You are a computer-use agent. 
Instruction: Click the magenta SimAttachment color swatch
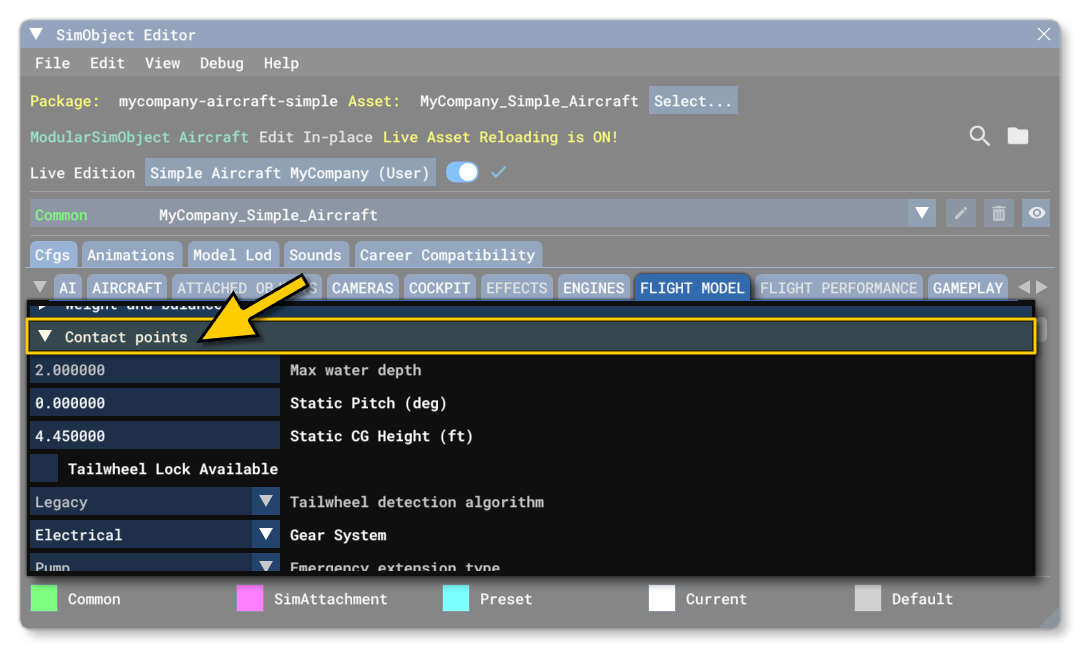tap(249, 599)
